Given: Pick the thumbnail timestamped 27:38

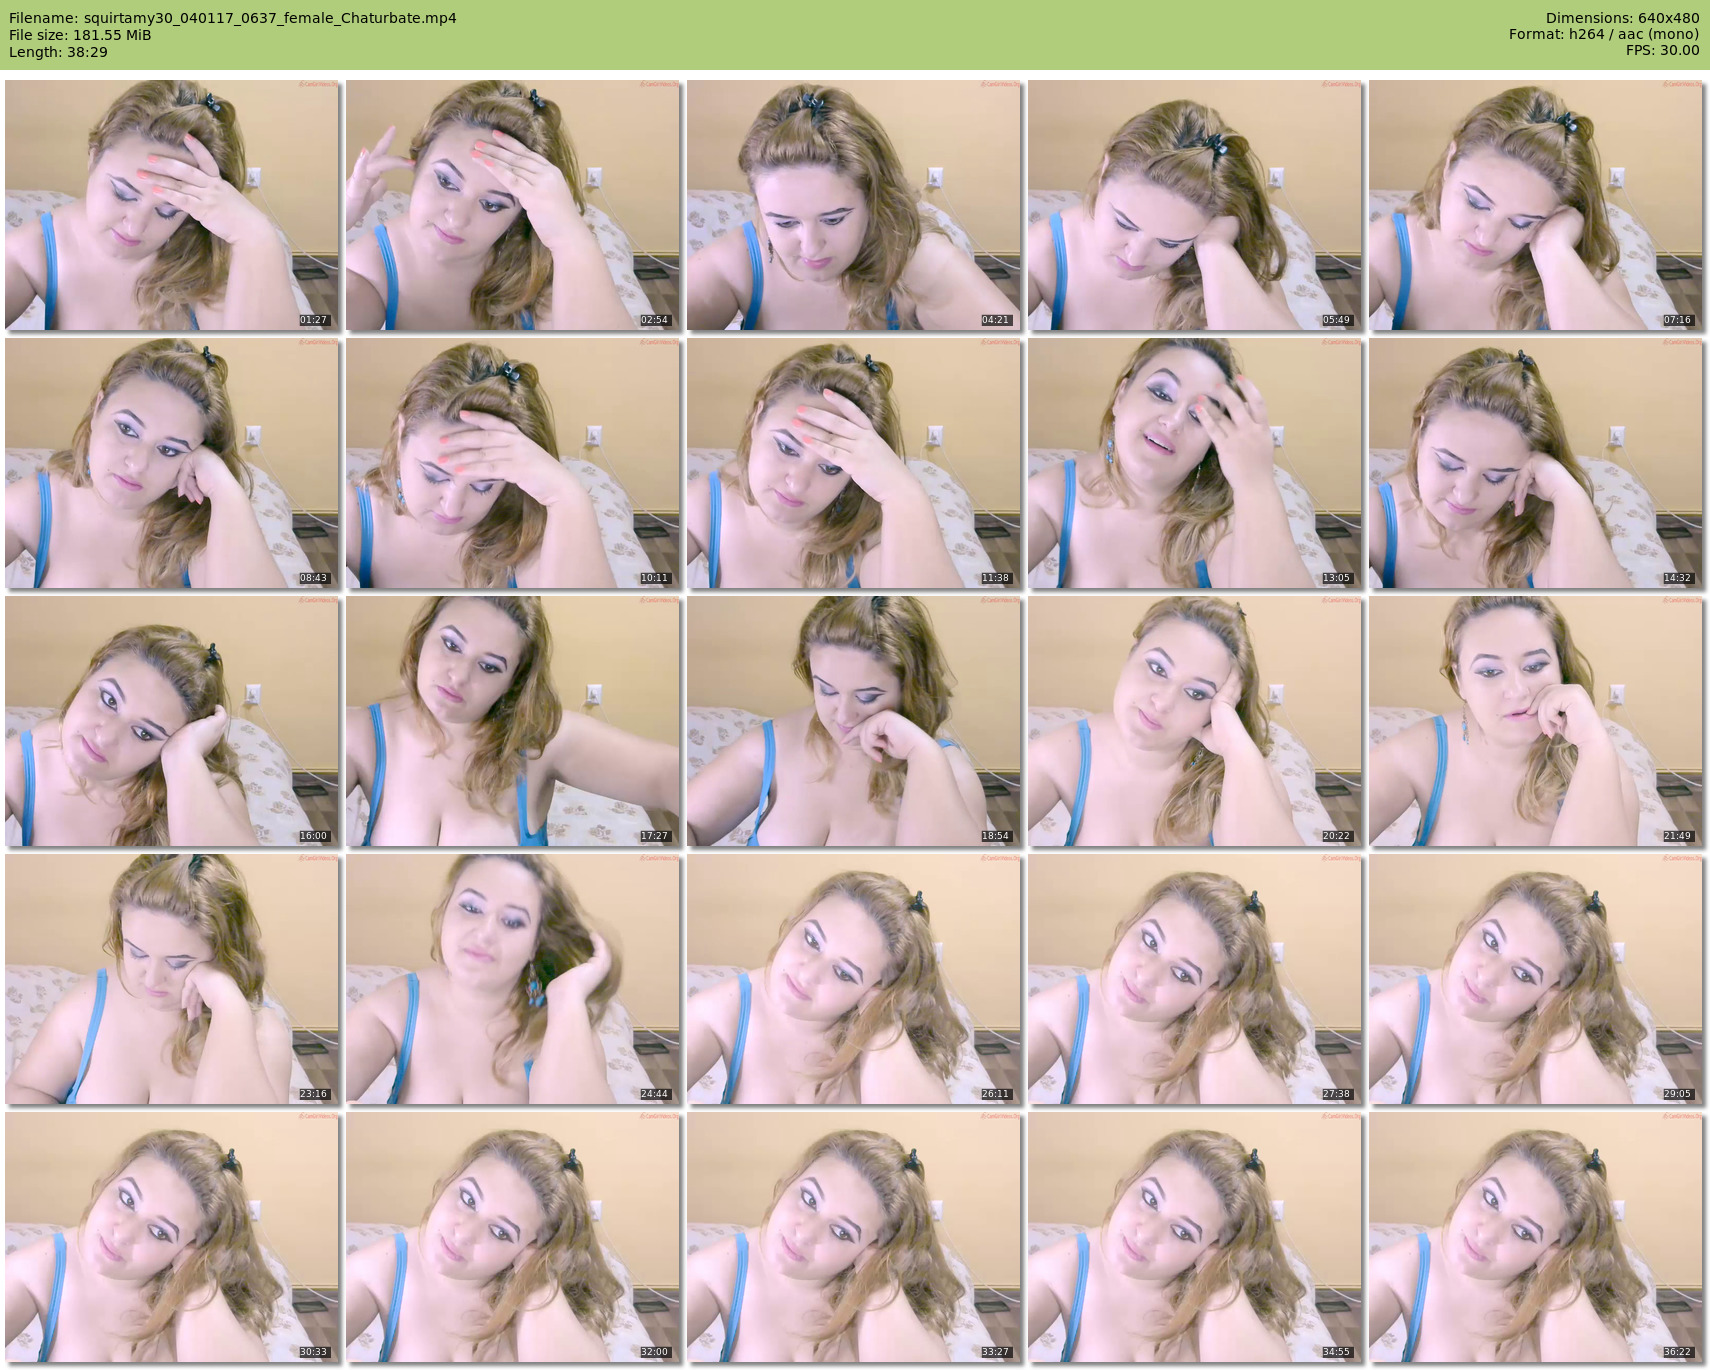Looking at the screenshot, I should click(1195, 979).
